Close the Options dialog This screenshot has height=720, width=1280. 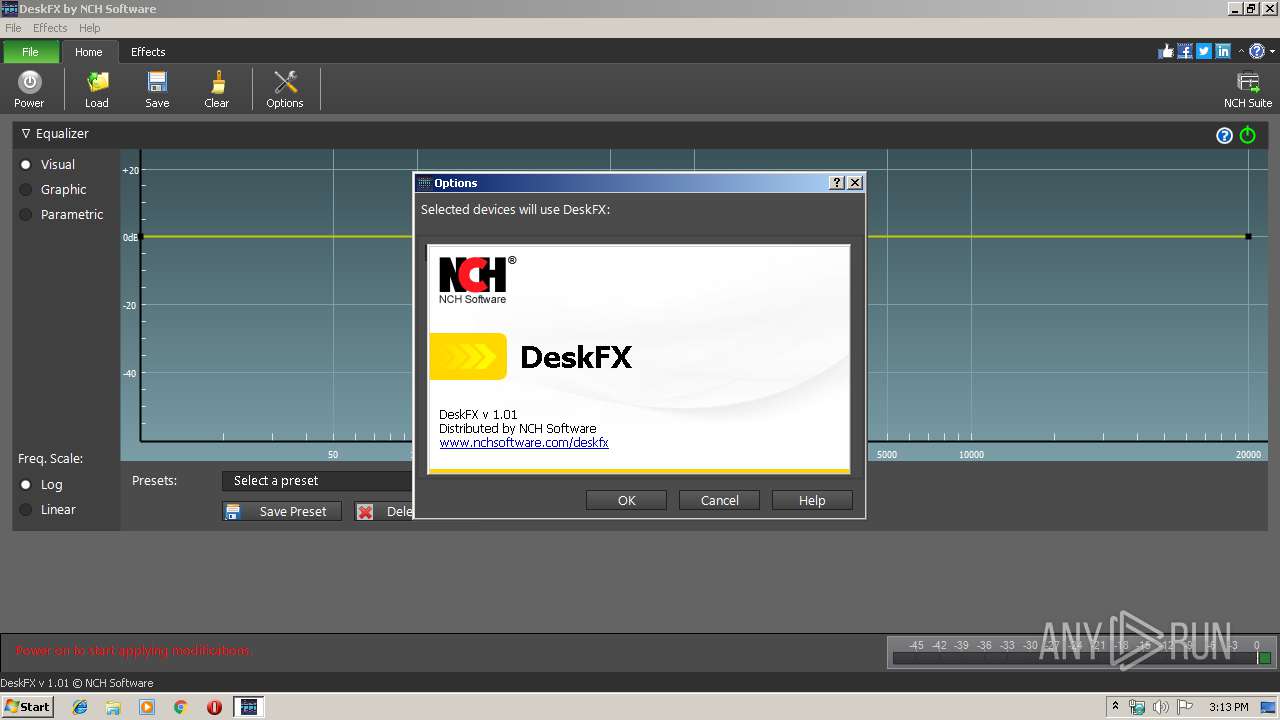pyautogui.click(x=854, y=183)
